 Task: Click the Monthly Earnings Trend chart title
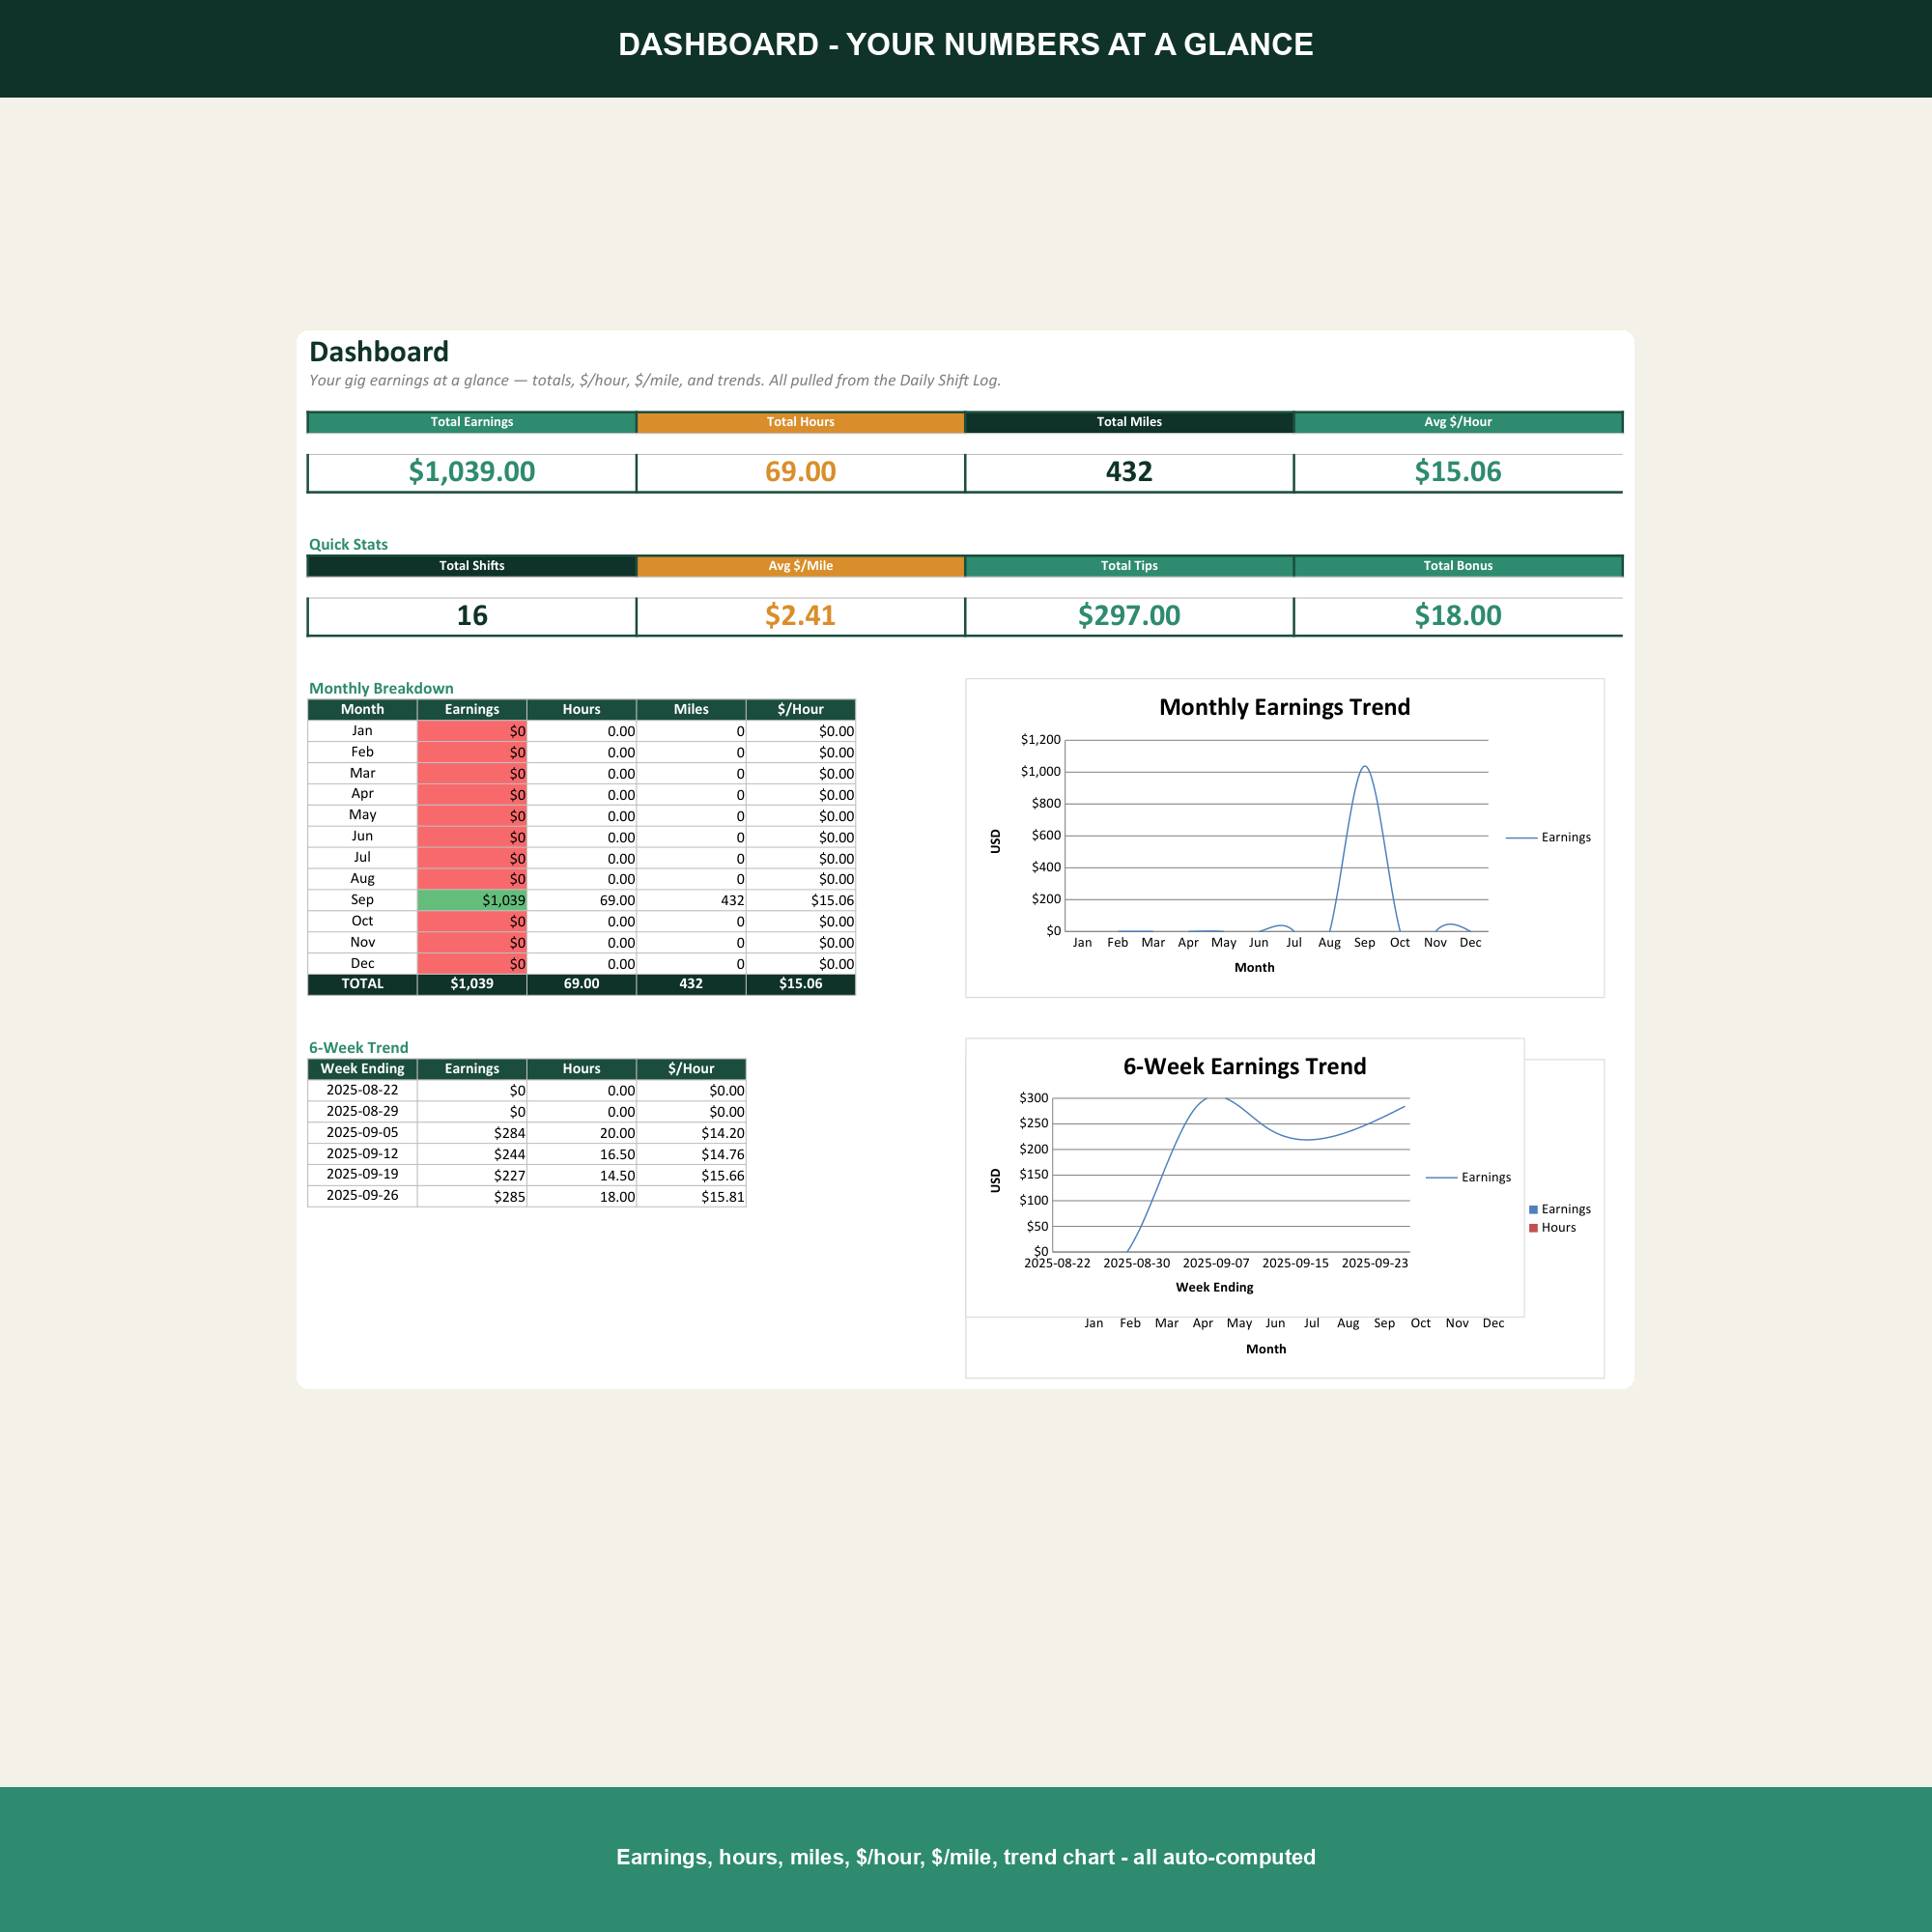[1284, 707]
